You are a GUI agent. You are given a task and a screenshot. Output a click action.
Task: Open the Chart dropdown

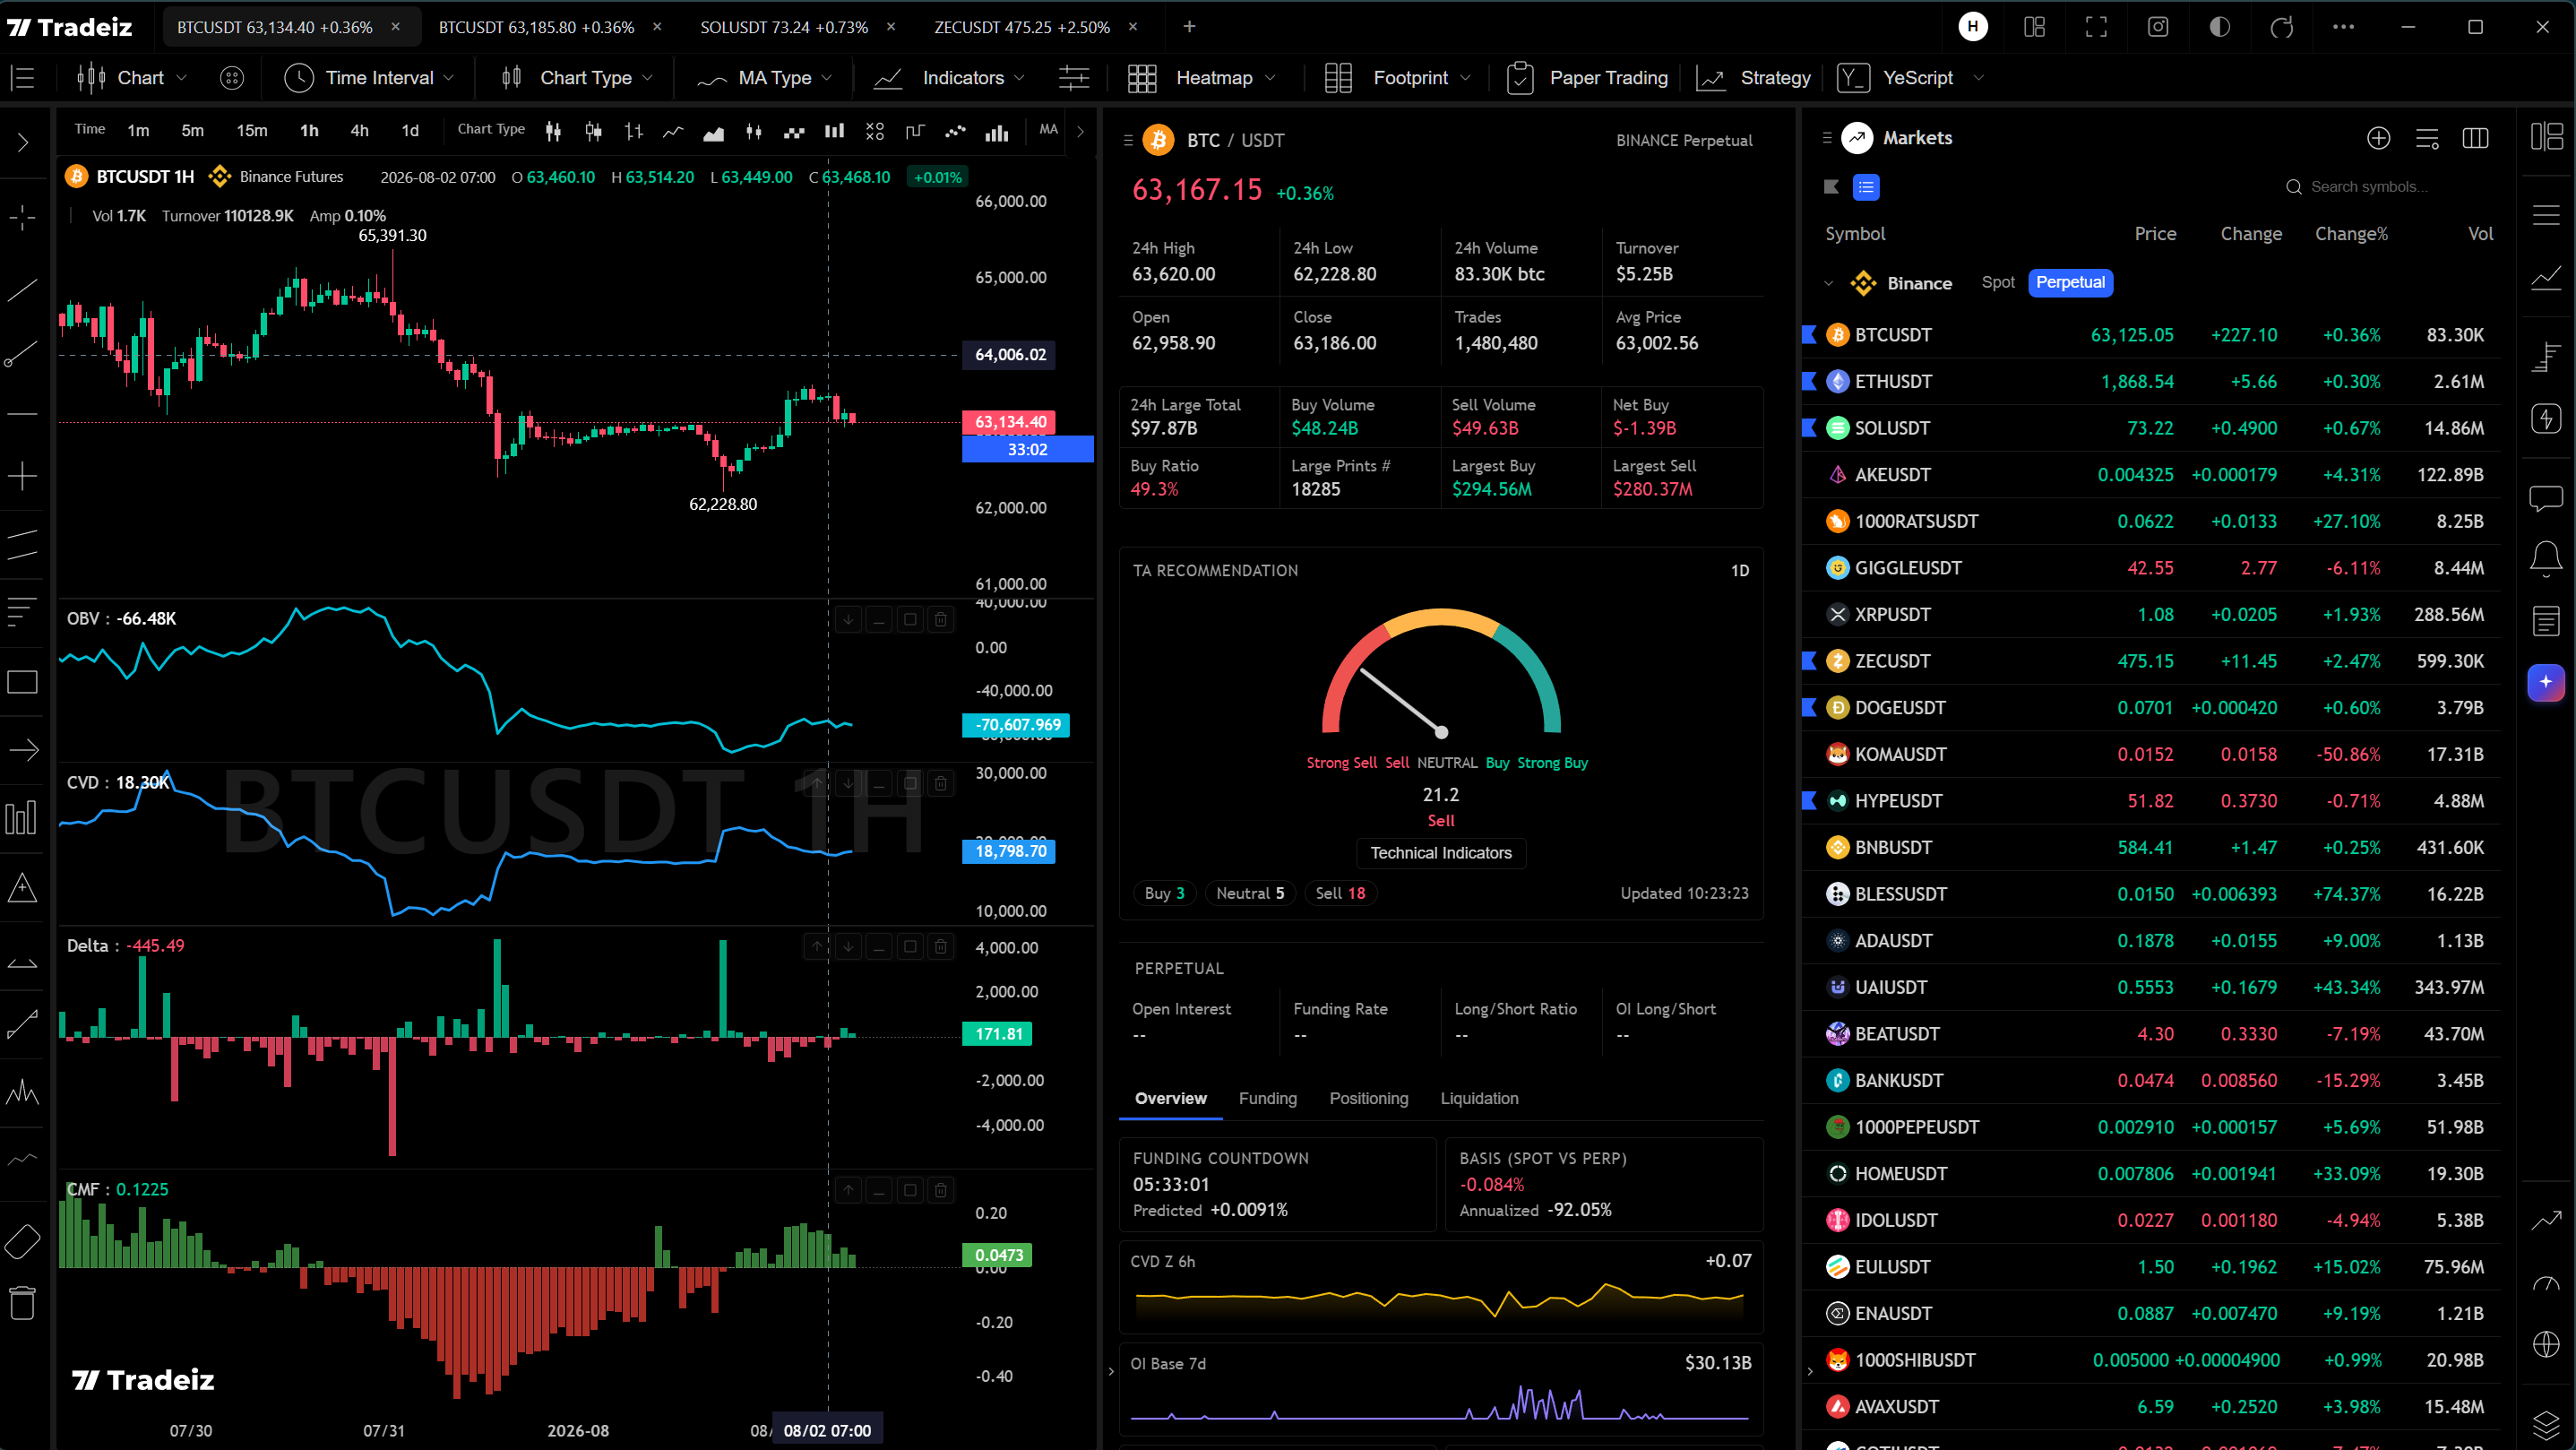(x=133, y=78)
